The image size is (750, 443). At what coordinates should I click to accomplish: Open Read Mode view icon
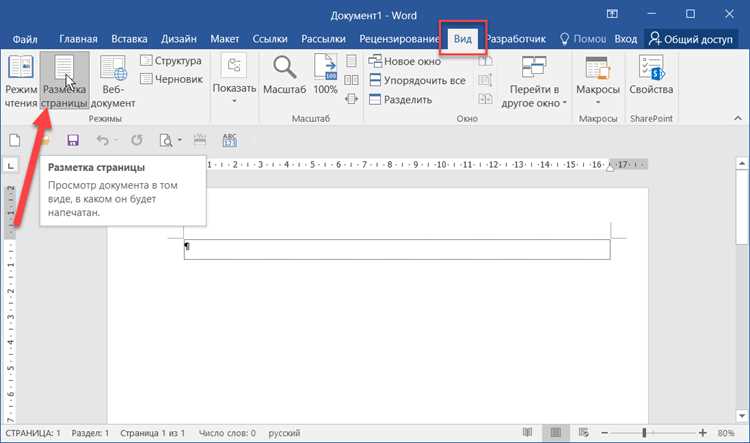coord(21,67)
